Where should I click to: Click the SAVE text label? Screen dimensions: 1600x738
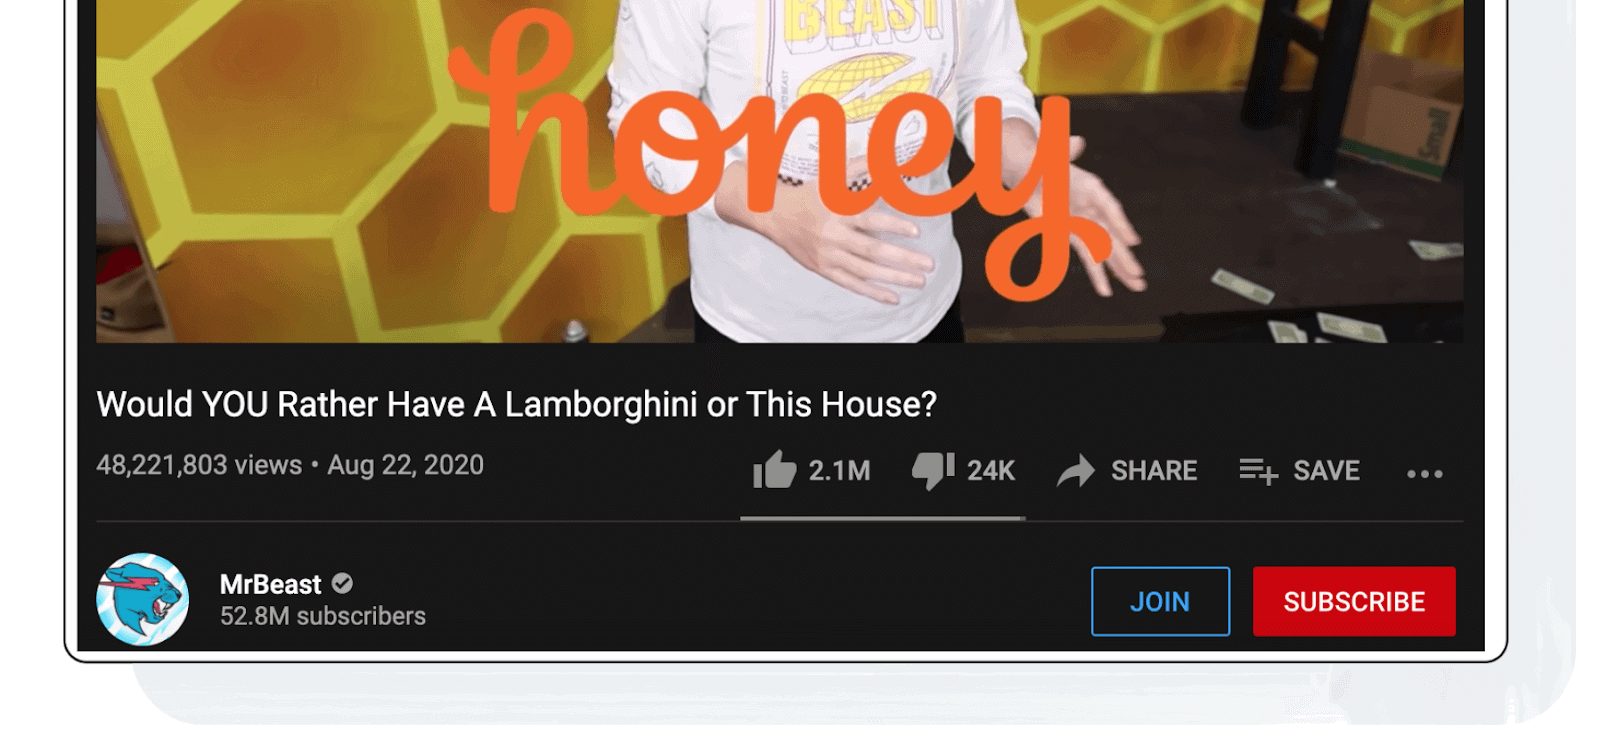[x=1326, y=470]
